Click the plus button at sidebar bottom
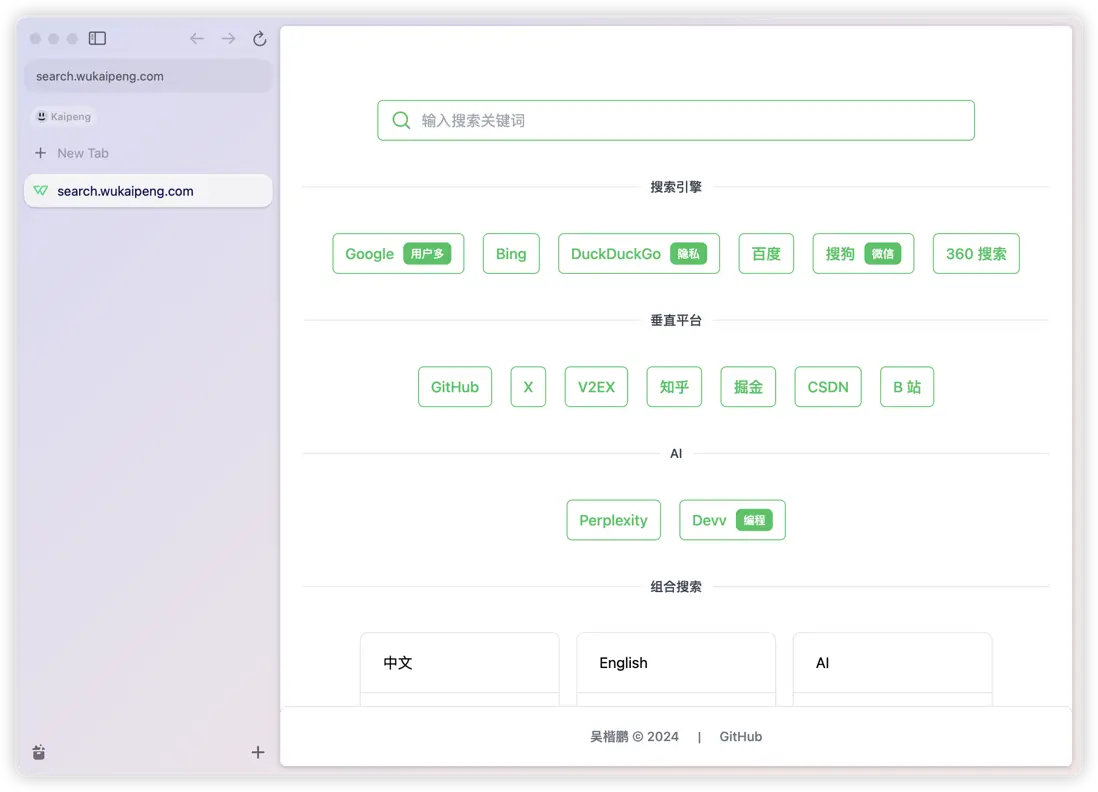 258,752
